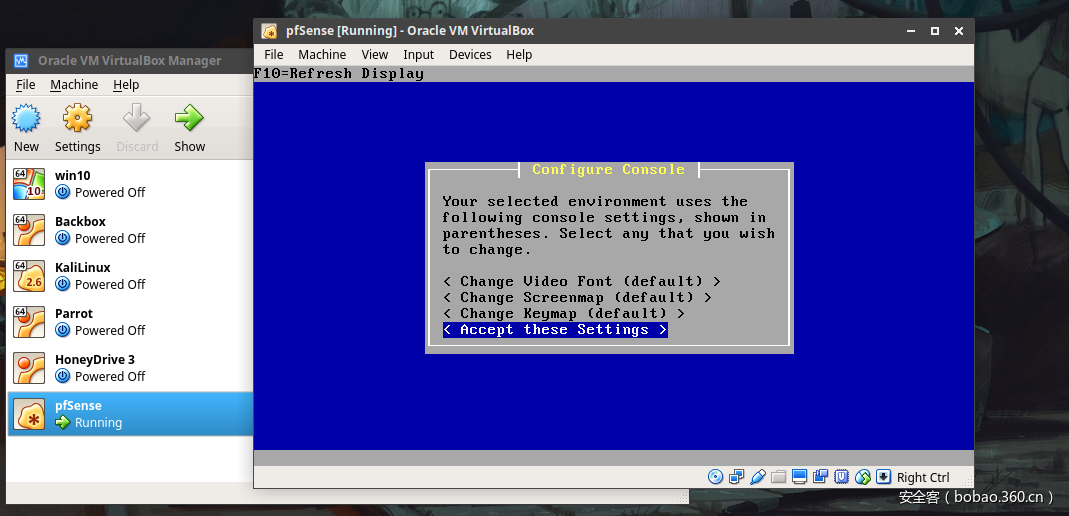Click the New VM toolbar icon

coord(26,119)
